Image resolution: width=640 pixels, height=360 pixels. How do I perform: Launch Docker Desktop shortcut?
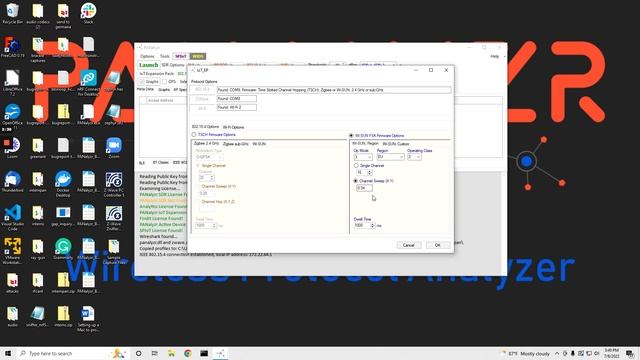point(63,184)
